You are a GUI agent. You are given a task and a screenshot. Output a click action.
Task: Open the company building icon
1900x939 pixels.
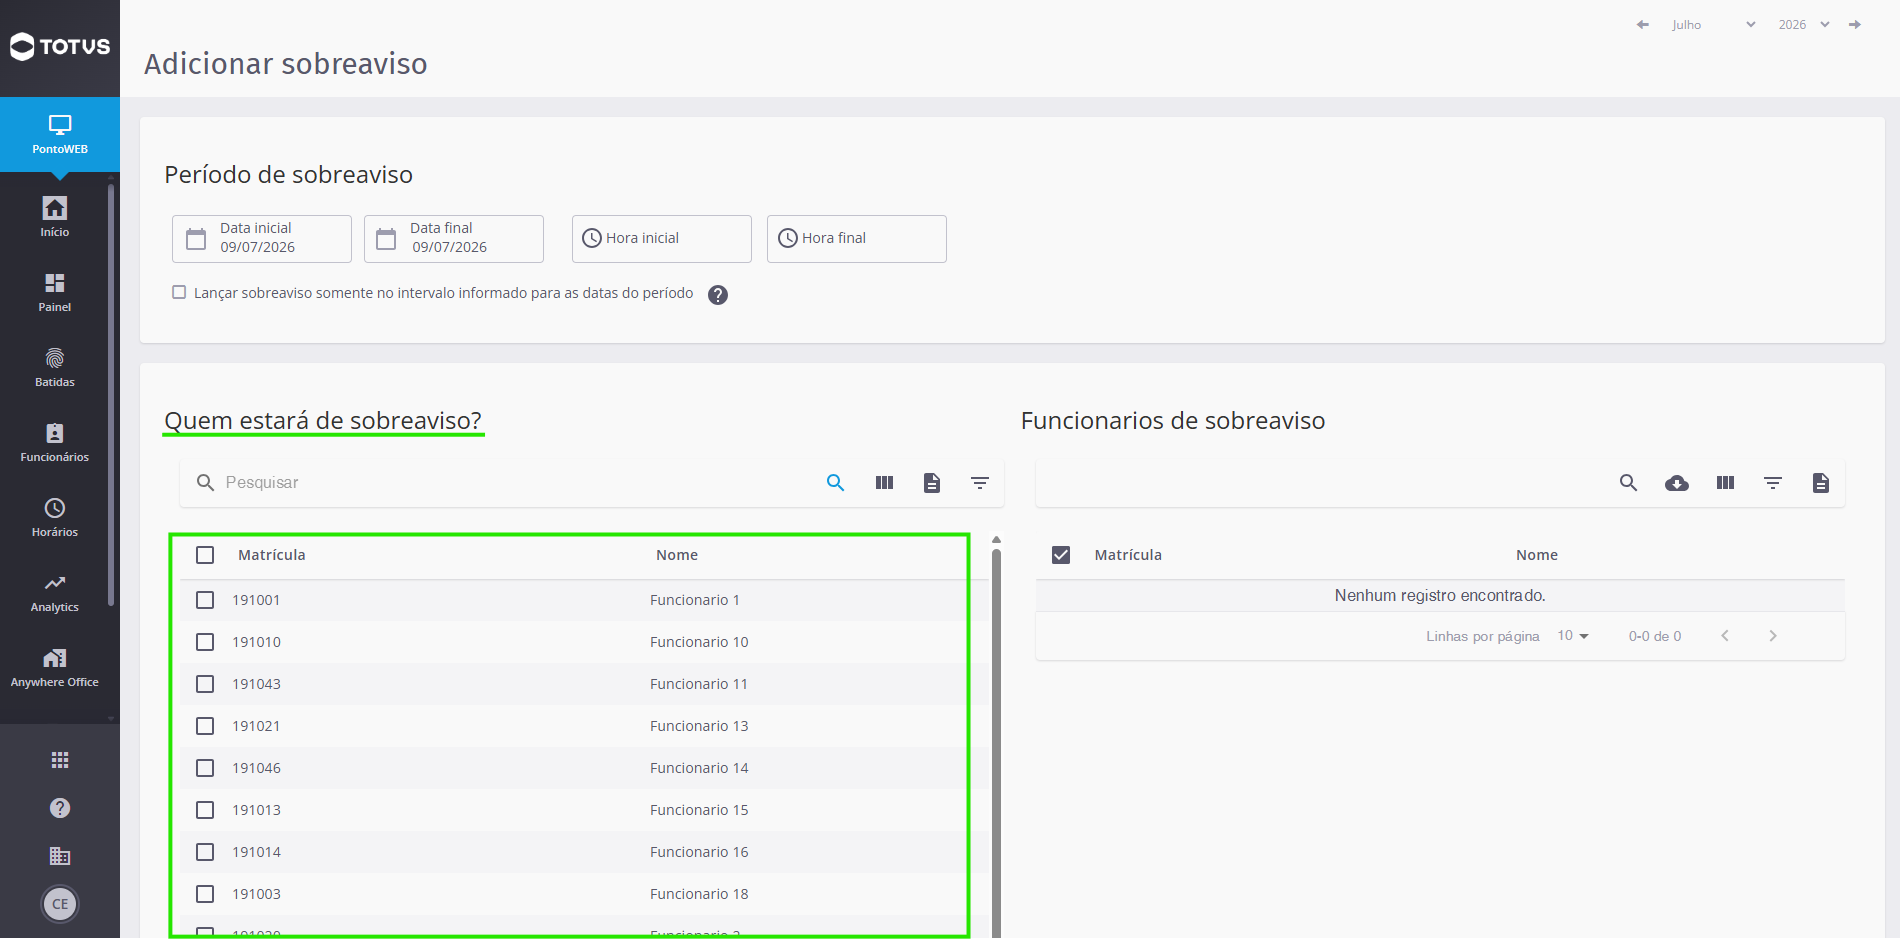[60, 856]
